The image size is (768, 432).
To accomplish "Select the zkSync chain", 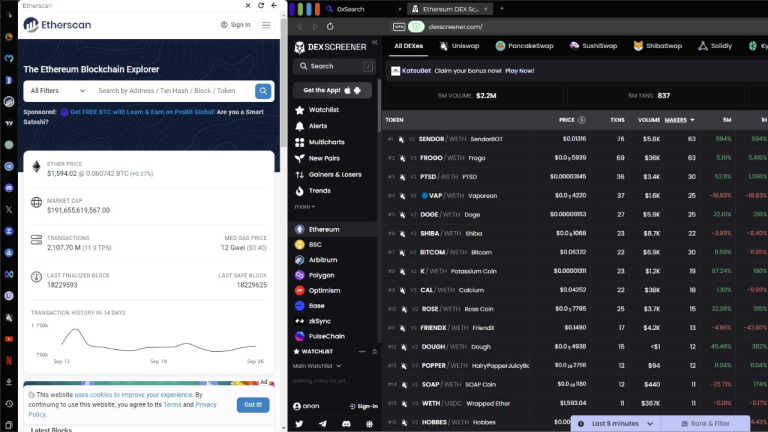I will coord(313,321).
